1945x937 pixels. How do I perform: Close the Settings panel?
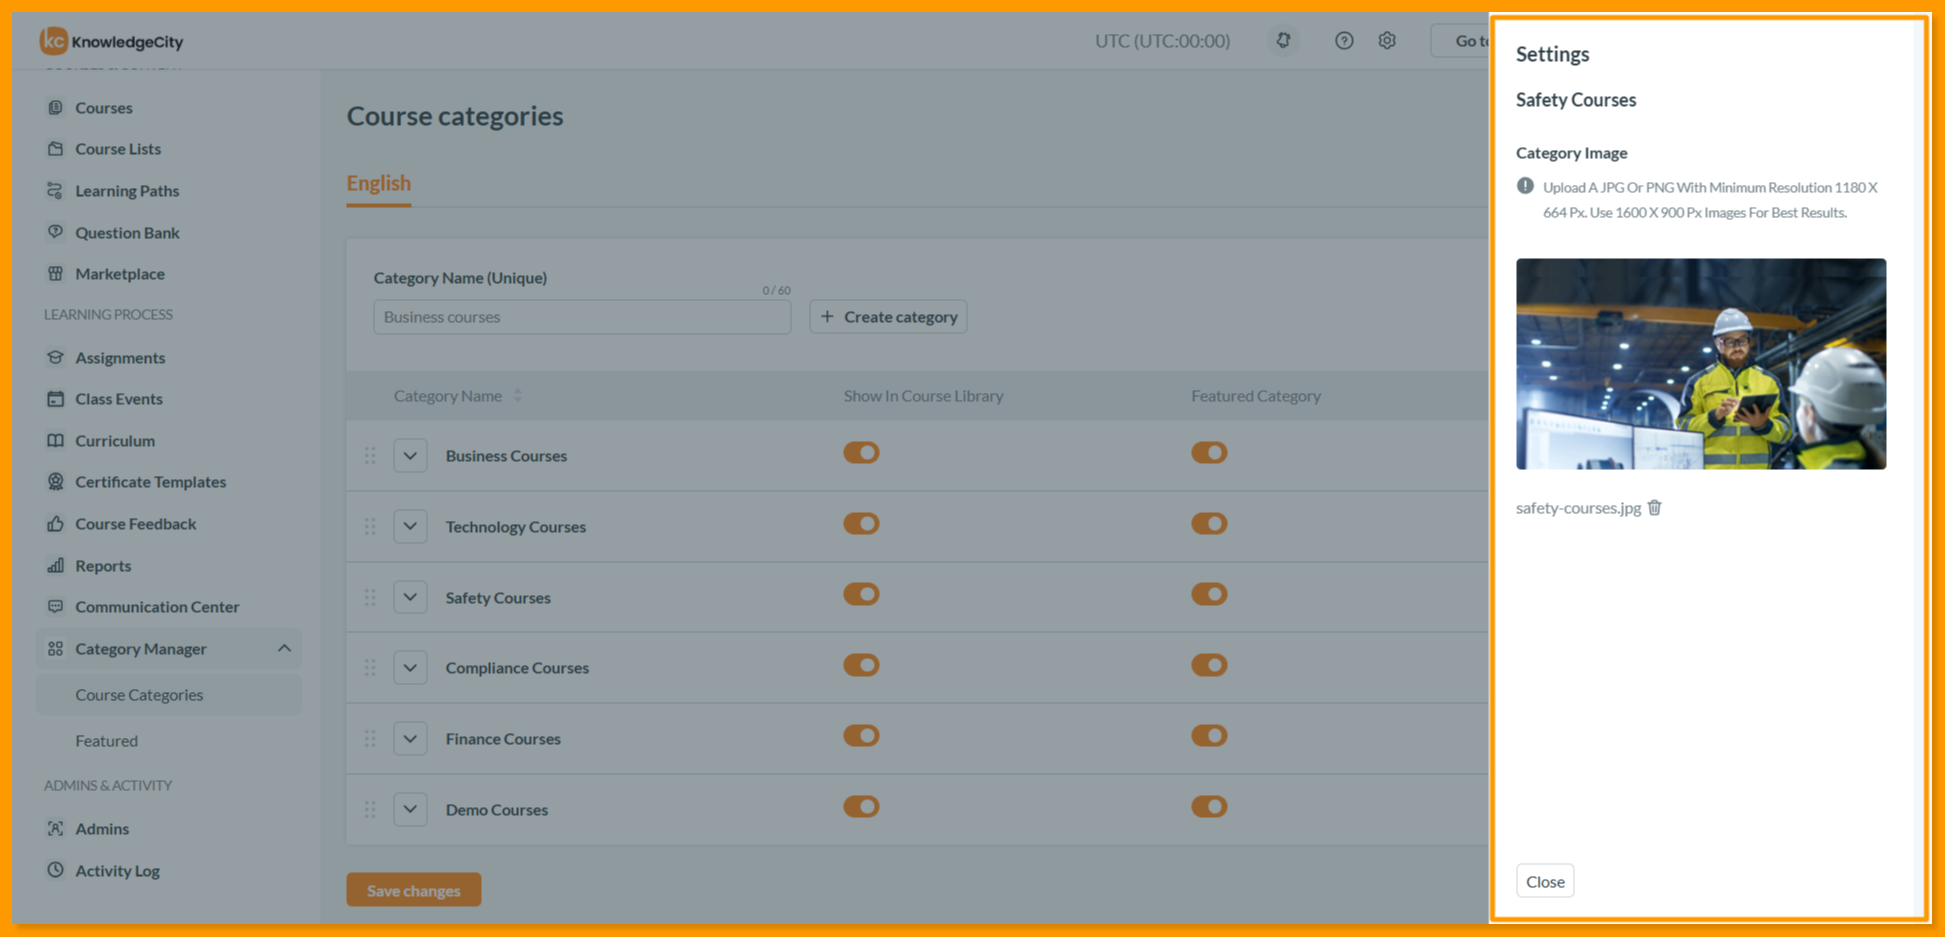pyautogui.click(x=1545, y=881)
